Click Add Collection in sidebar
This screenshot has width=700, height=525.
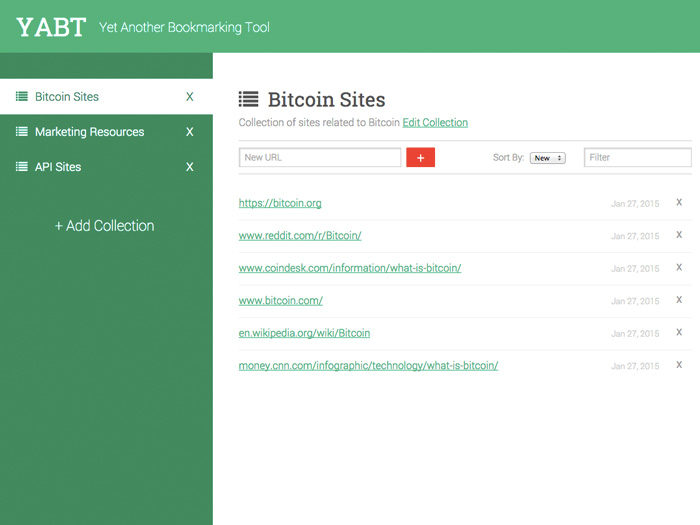click(104, 226)
